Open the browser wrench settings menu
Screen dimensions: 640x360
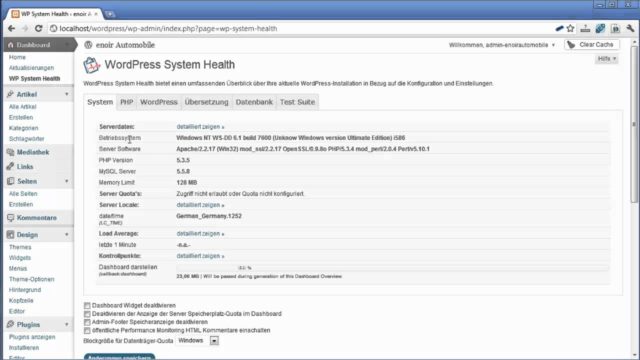pyautogui.click(x=631, y=29)
